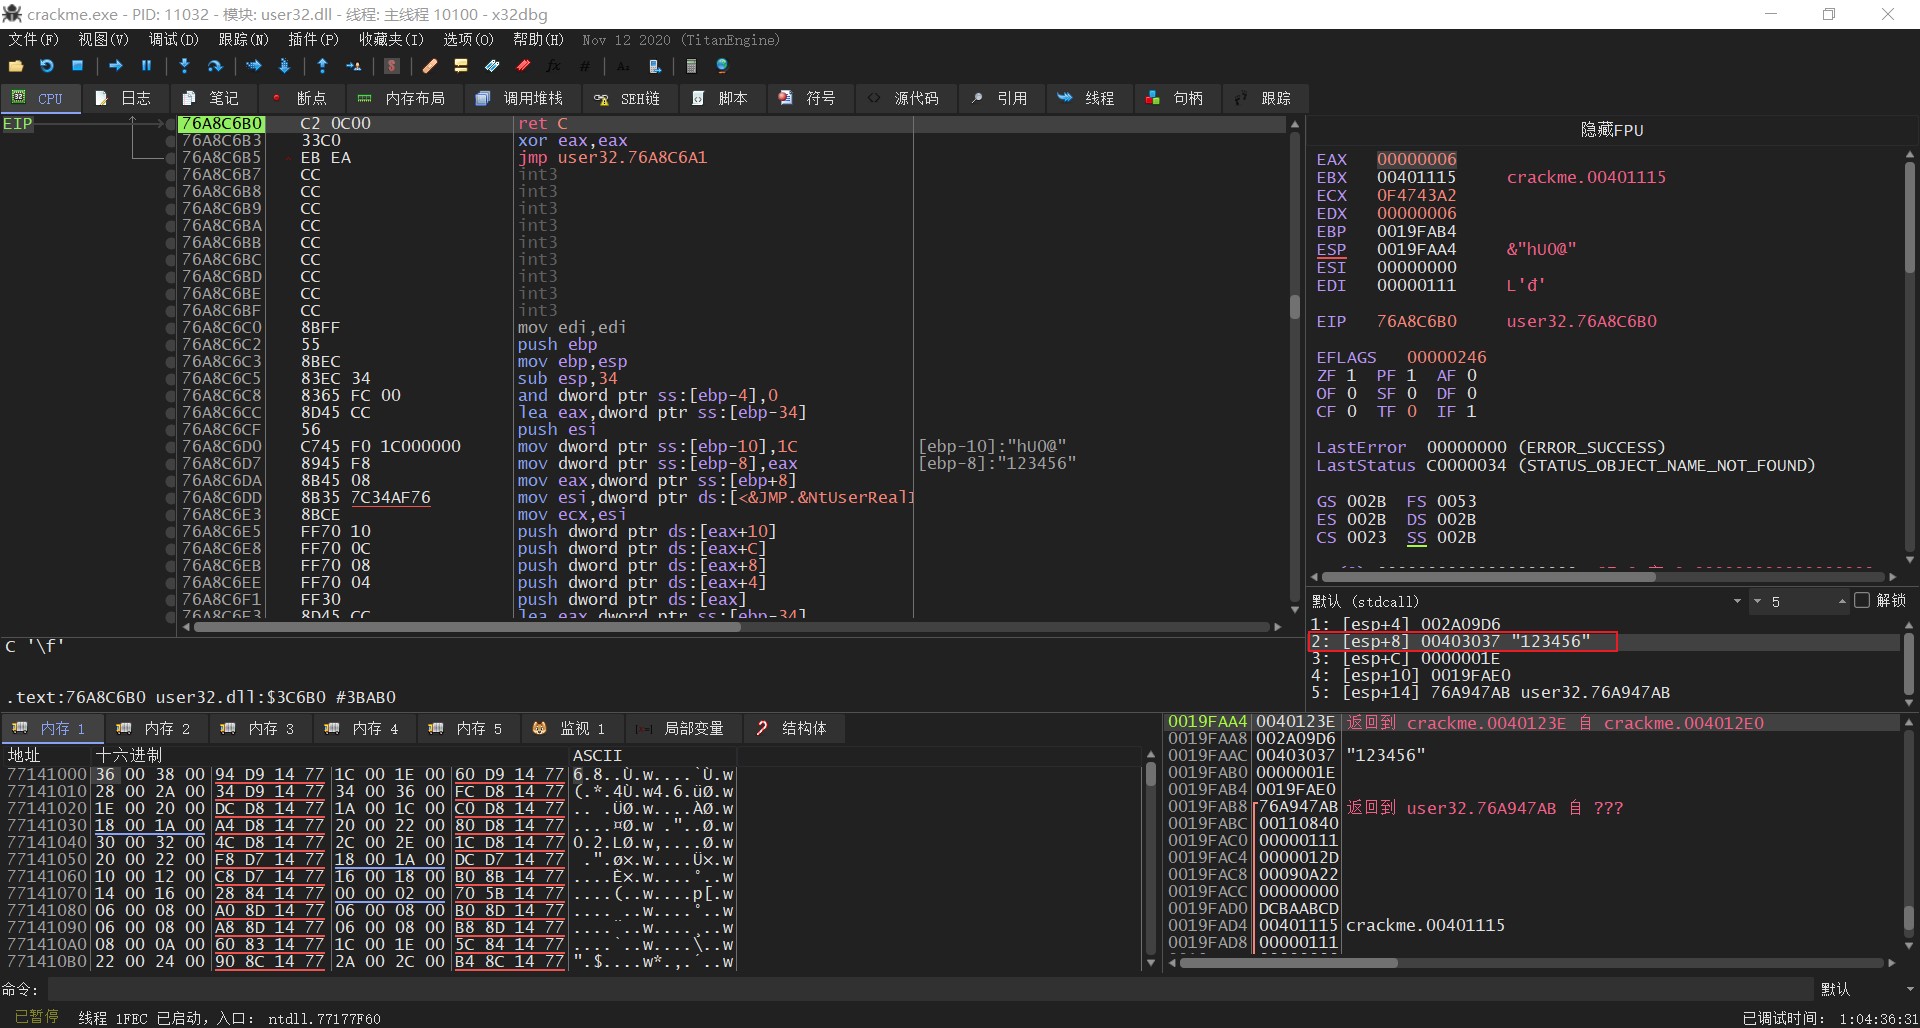Click the open file folder icon
This screenshot has height=1028, width=1920.
[15, 66]
